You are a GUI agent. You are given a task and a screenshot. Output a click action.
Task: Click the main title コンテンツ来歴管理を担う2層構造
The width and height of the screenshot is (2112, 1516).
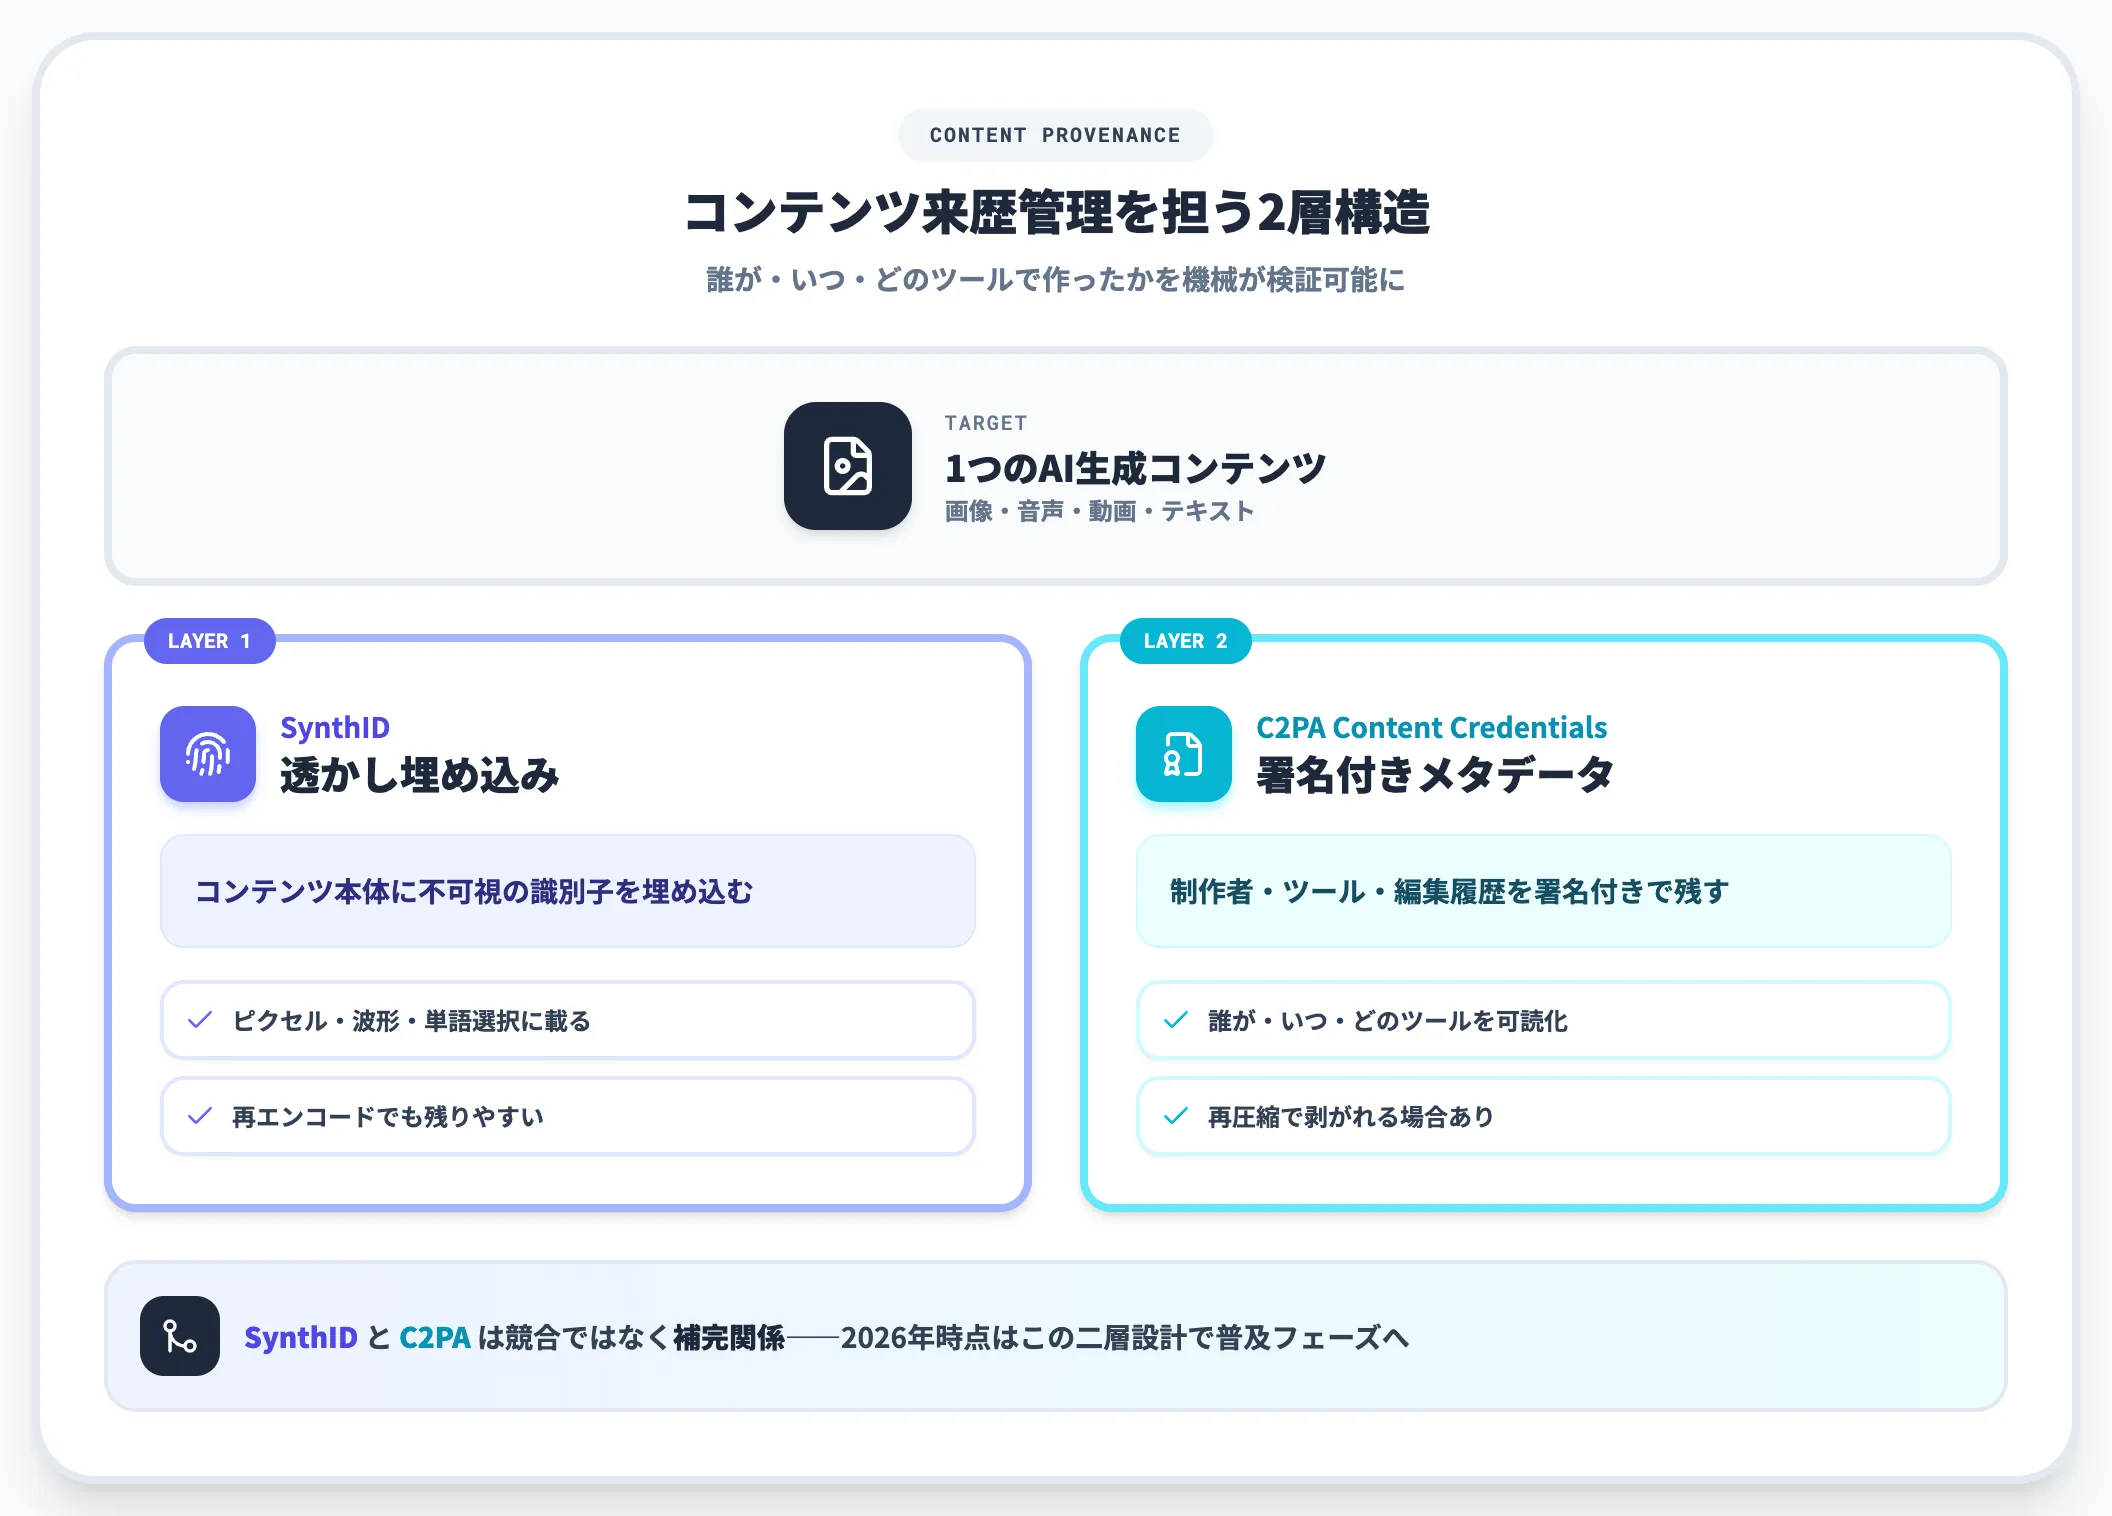(1056, 212)
